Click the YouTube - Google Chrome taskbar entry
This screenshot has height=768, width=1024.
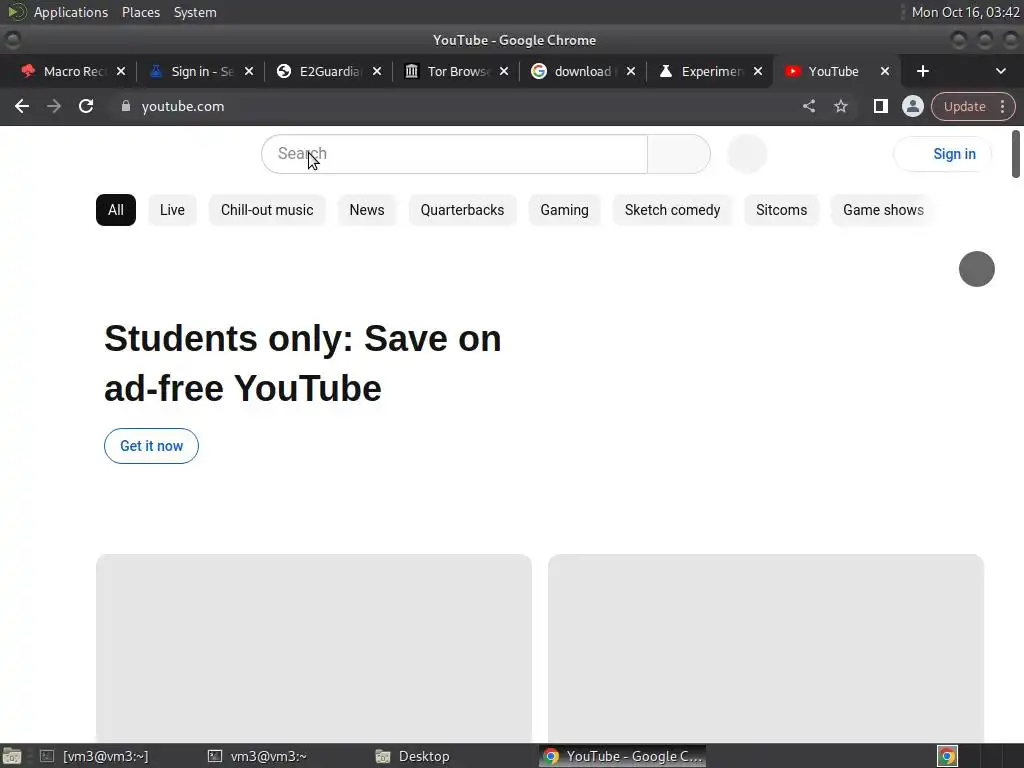coord(622,756)
